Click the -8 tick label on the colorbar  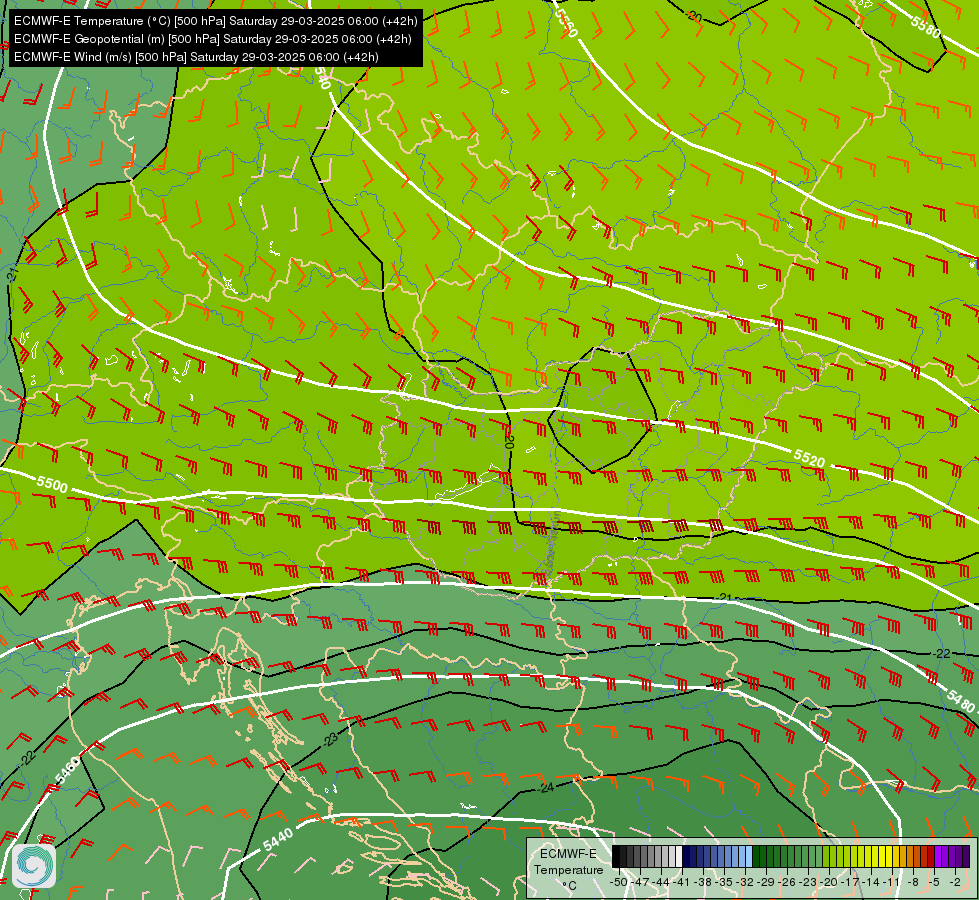click(x=913, y=882)
